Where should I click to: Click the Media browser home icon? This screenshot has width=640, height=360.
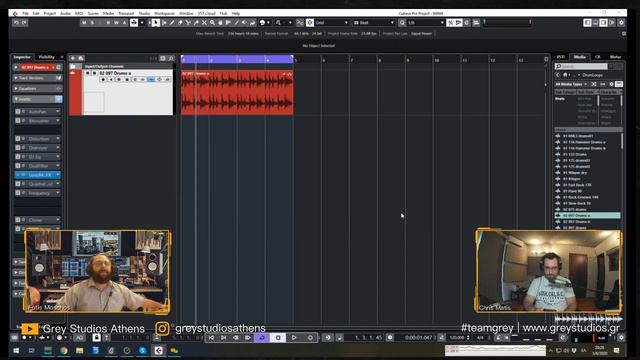coord(565,75)
